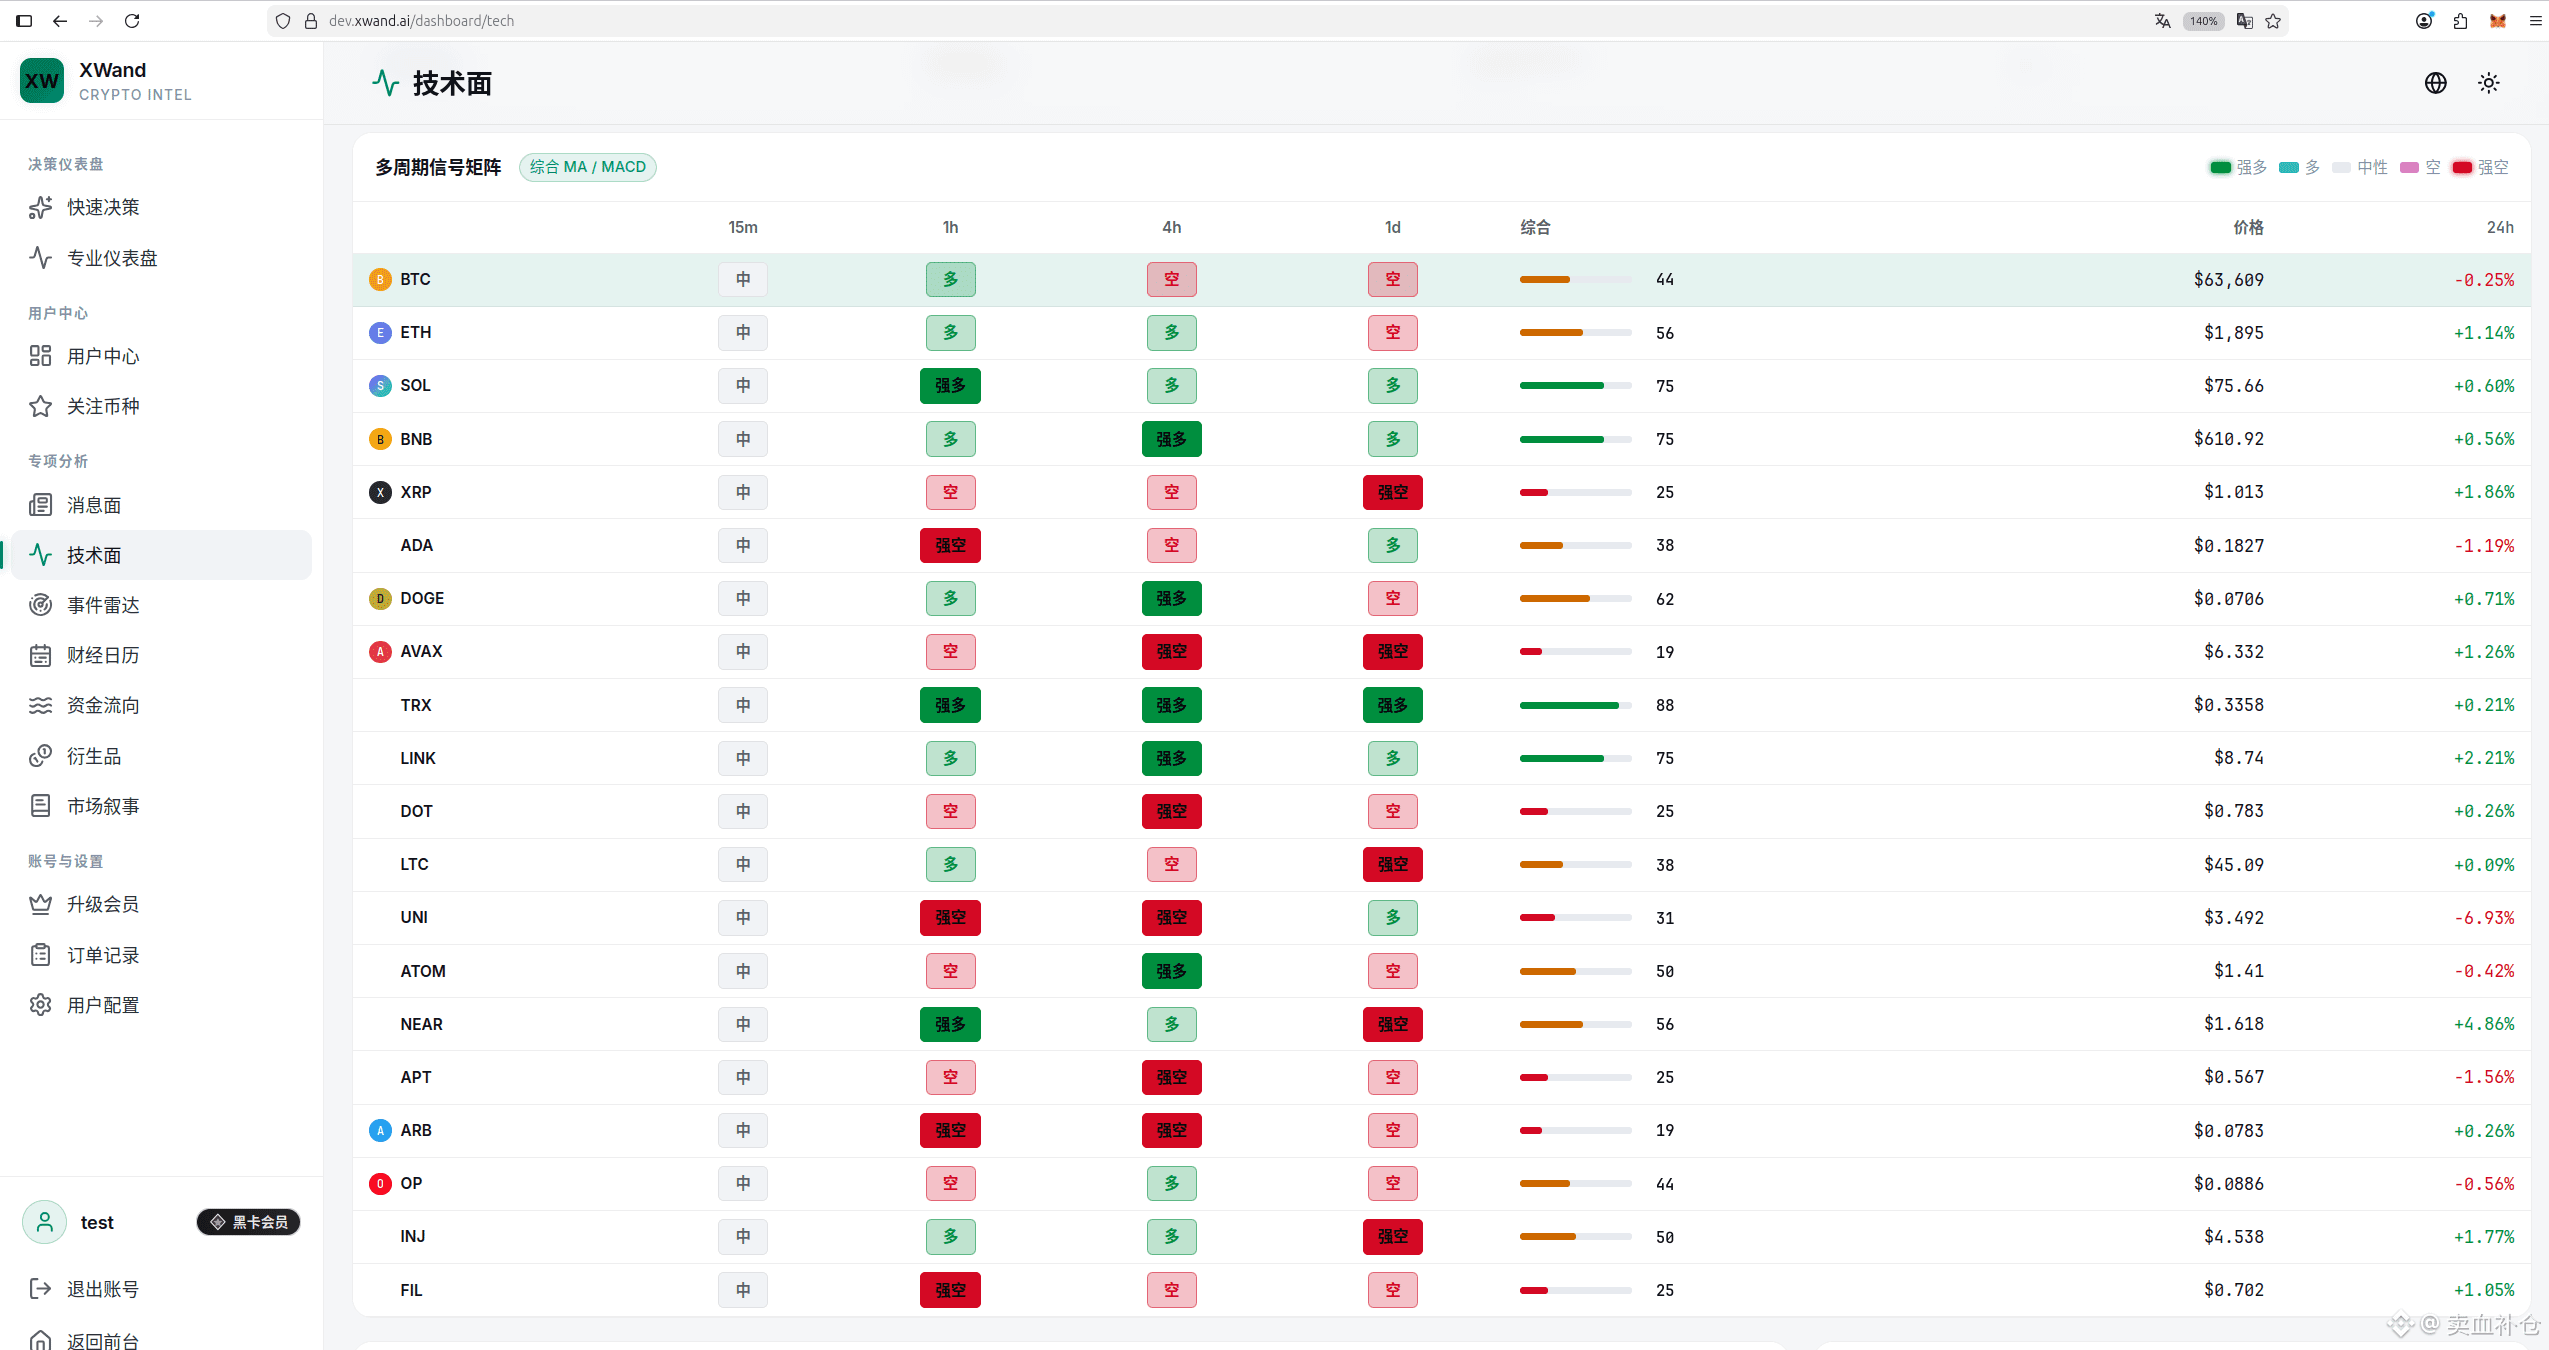Click the 强空 legend color swatch
2549x1350 pixels.
pos(2462,167)
